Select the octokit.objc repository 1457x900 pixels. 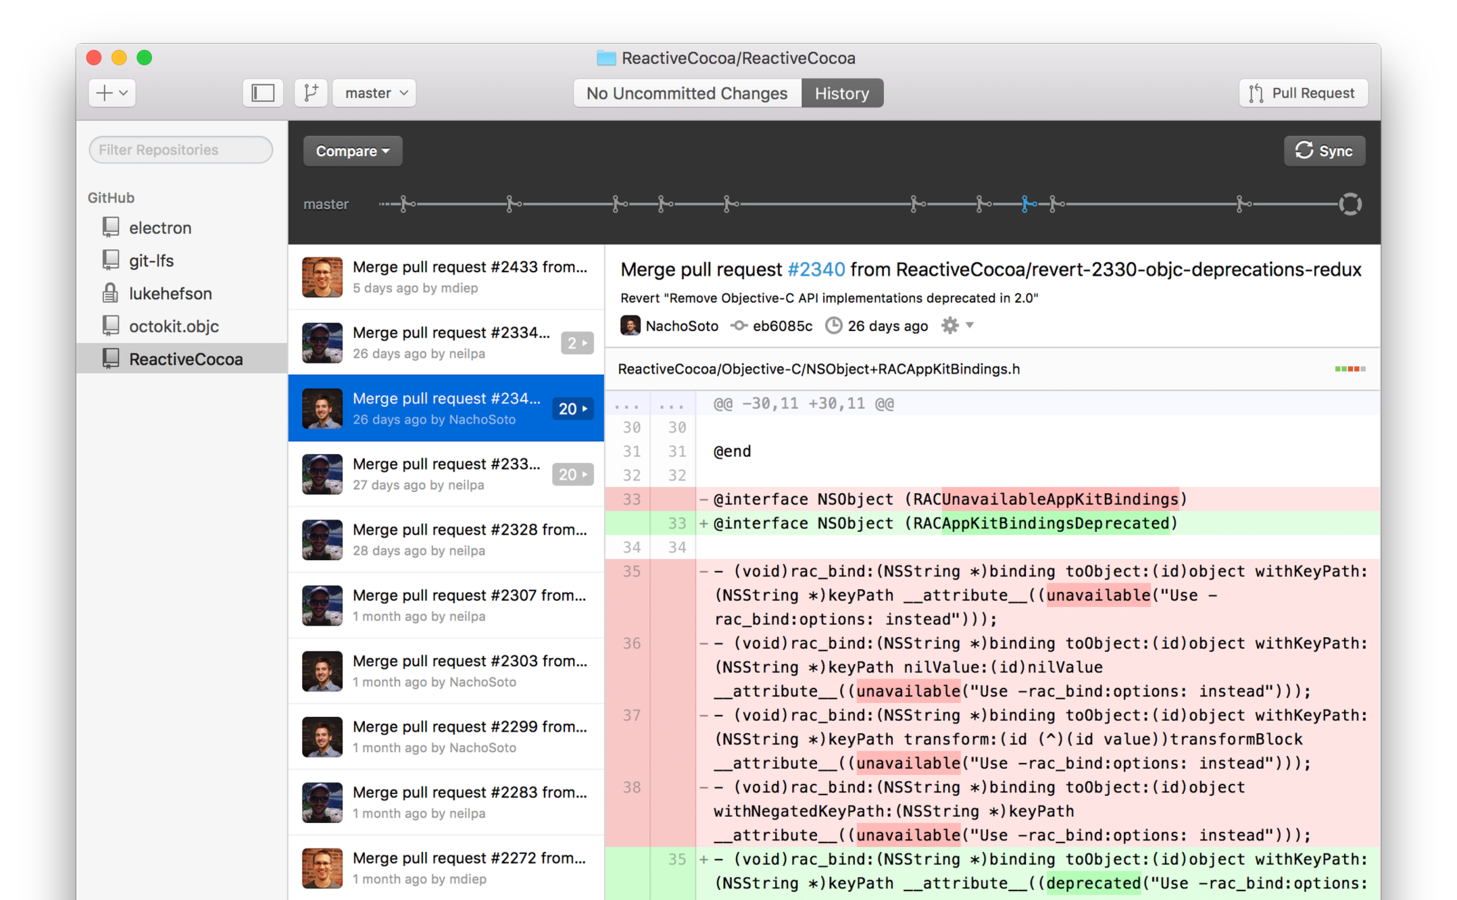pos(182,327)
